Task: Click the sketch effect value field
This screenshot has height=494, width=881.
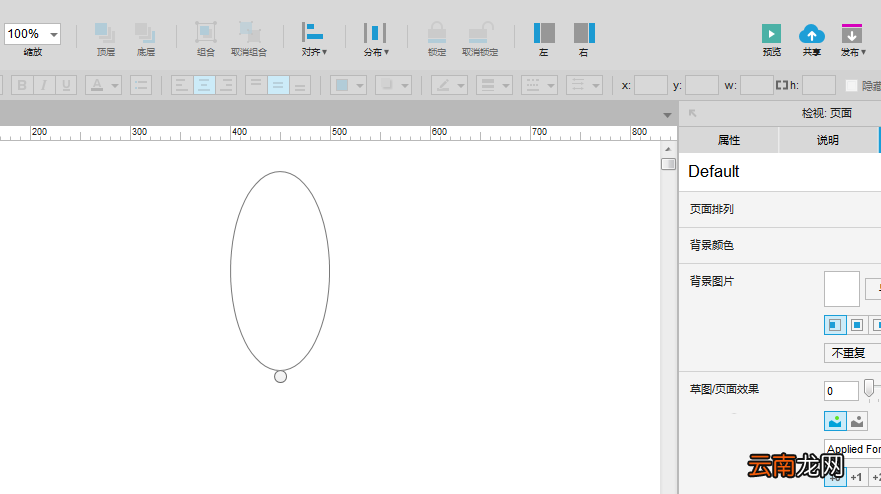Action: point(841,391)
